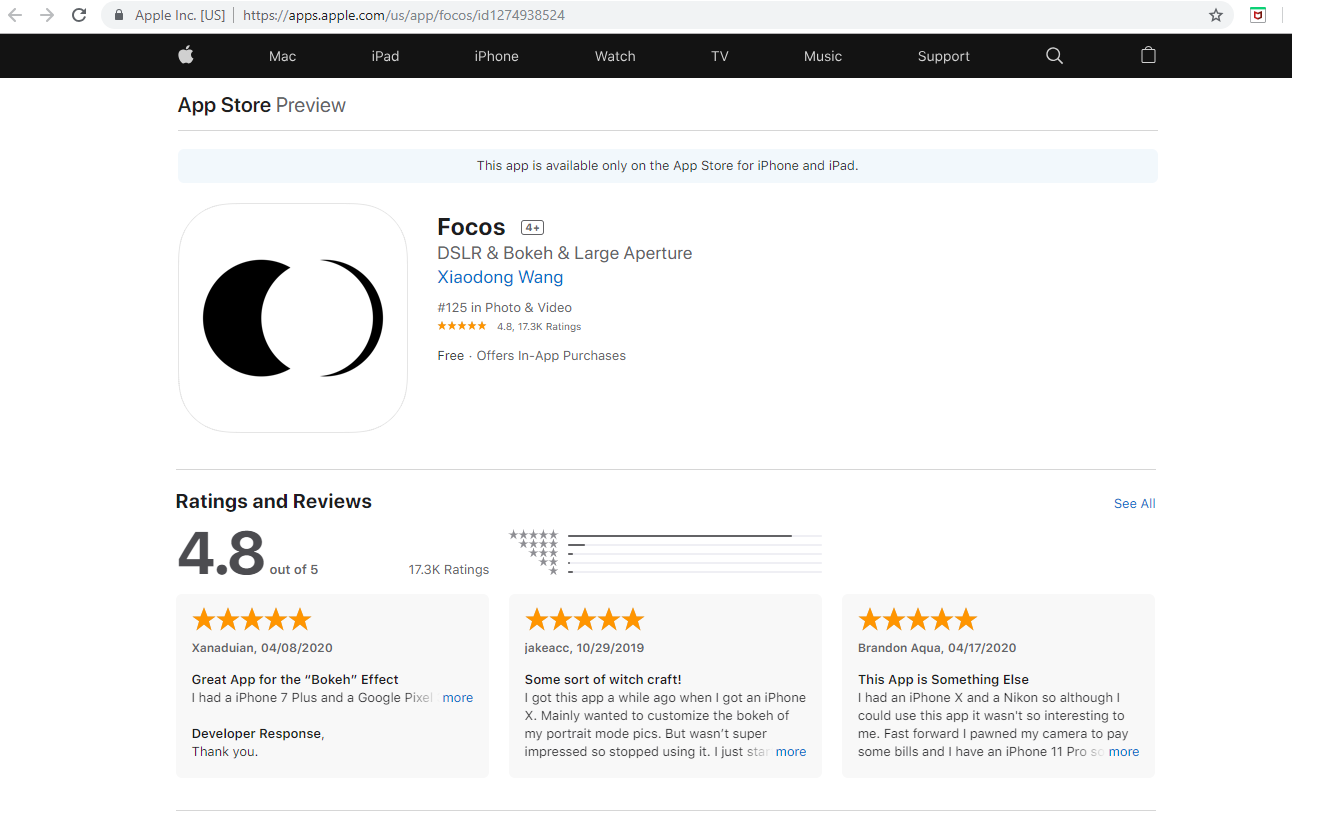Image resolution: width=1332 pixels, height=820 pixels.
Task: Click the lock icon in the address bar
Action: (x=119, y=15)
